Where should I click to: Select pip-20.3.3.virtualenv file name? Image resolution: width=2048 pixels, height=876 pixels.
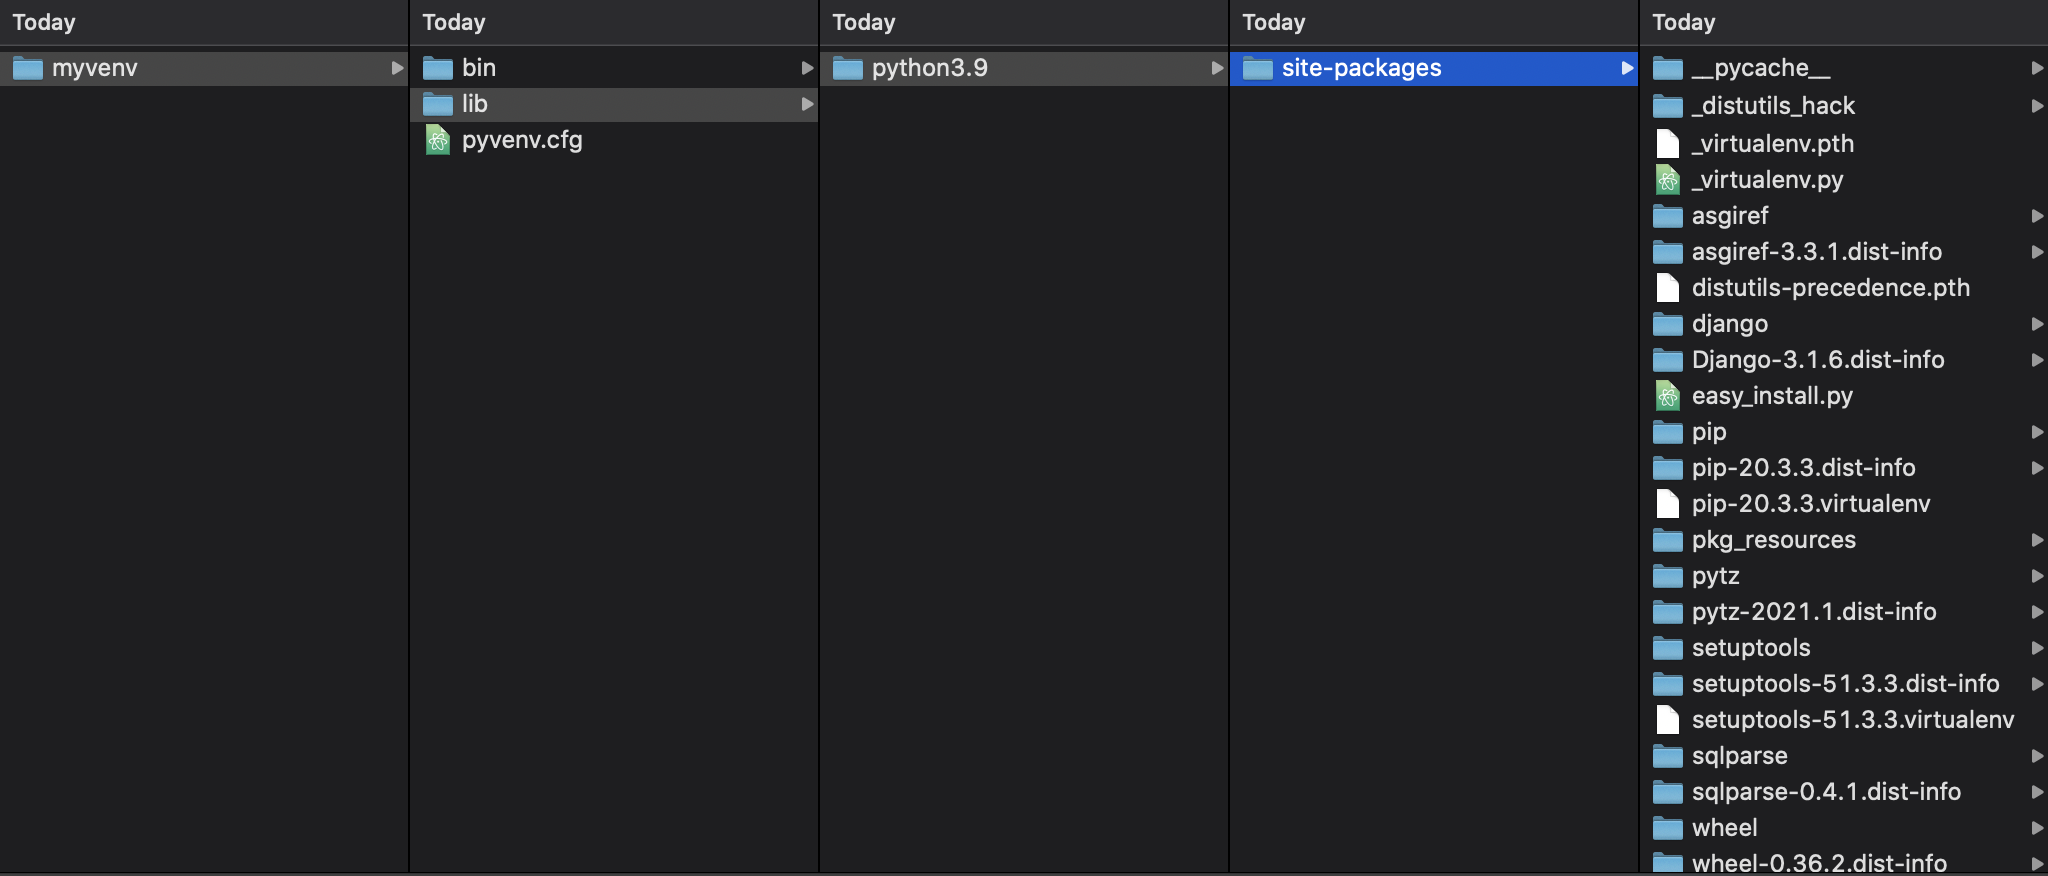click(x=1811, y=504)
